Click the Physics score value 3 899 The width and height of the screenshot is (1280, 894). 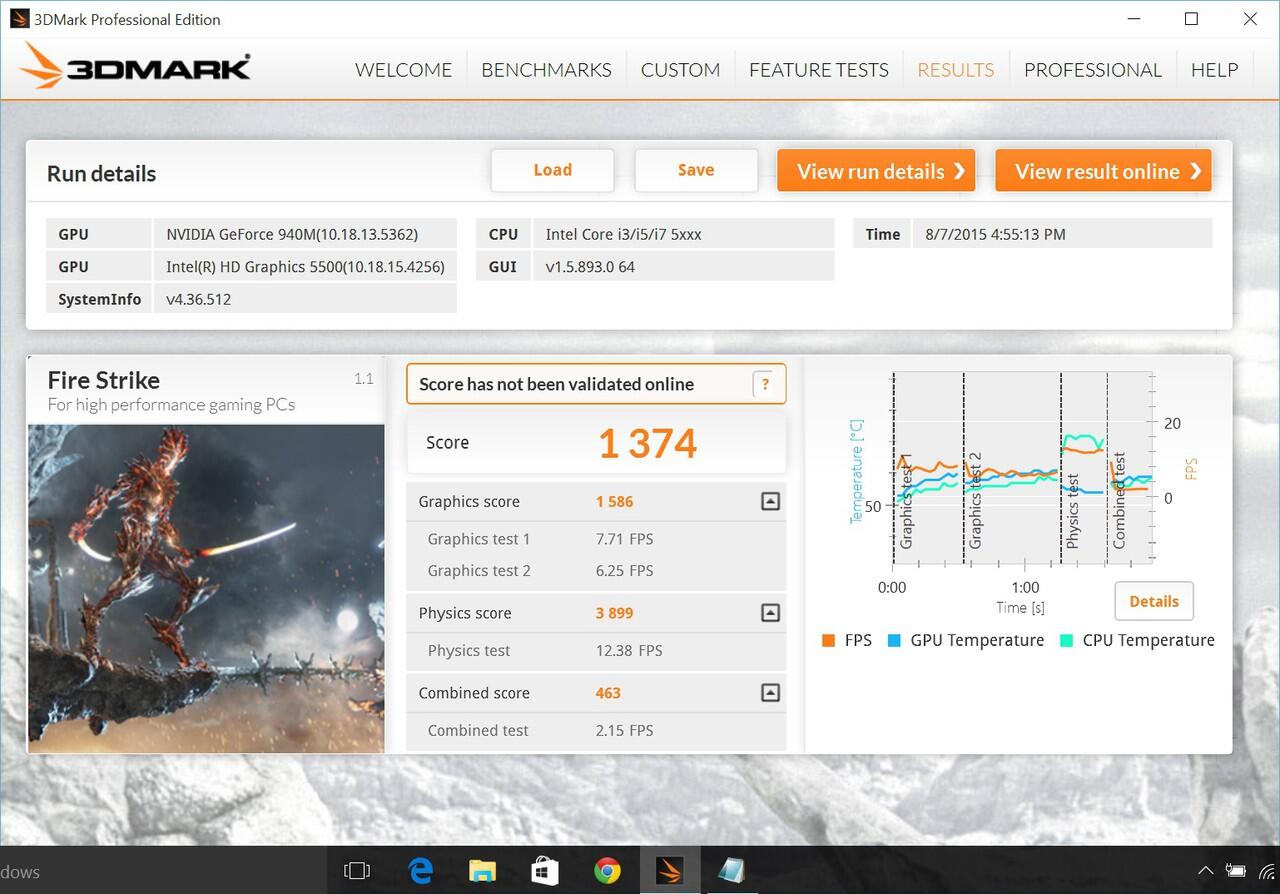pos(614,613)
